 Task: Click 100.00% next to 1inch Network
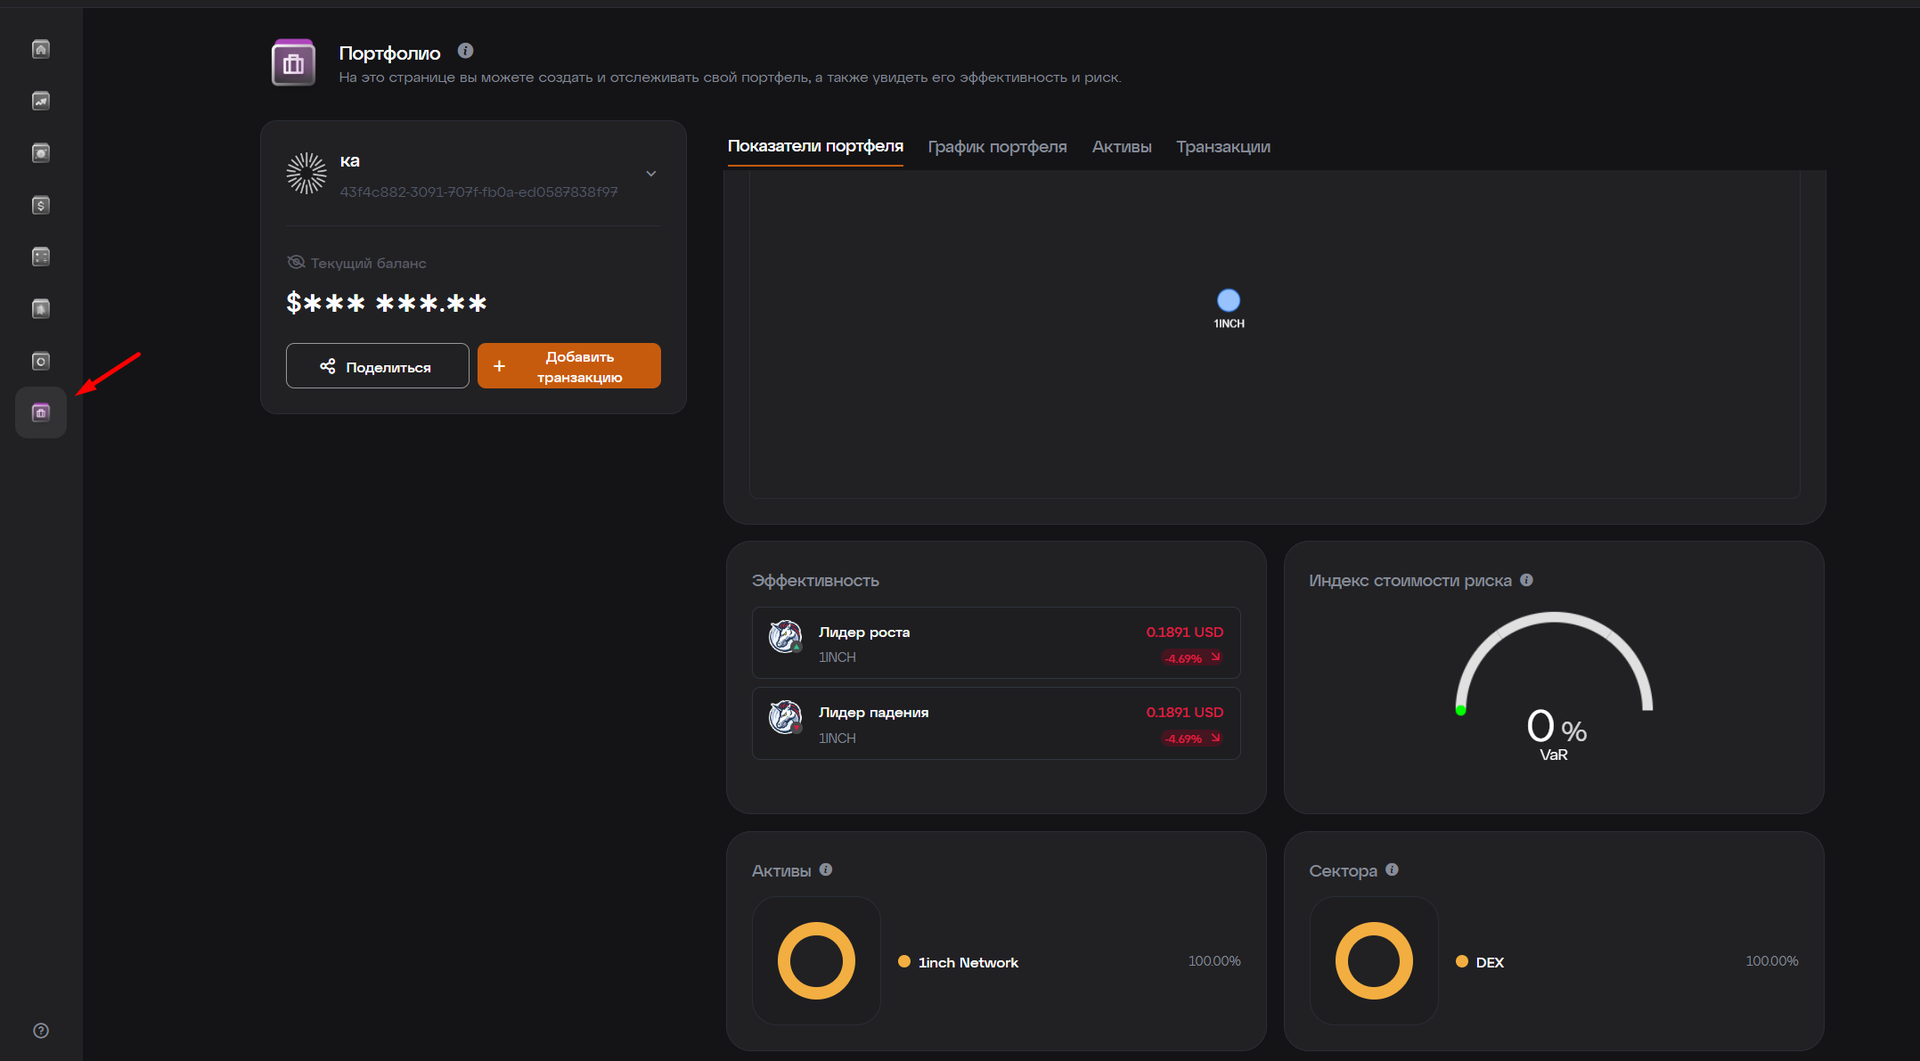1214,961
